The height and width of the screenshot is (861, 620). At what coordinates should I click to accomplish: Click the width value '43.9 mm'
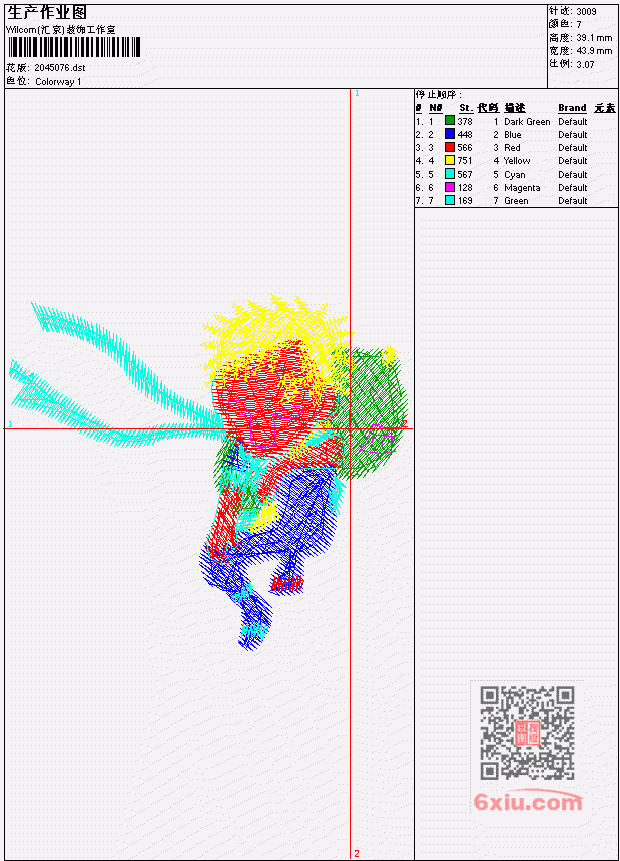pyautogui.click(x=594, y=51)
